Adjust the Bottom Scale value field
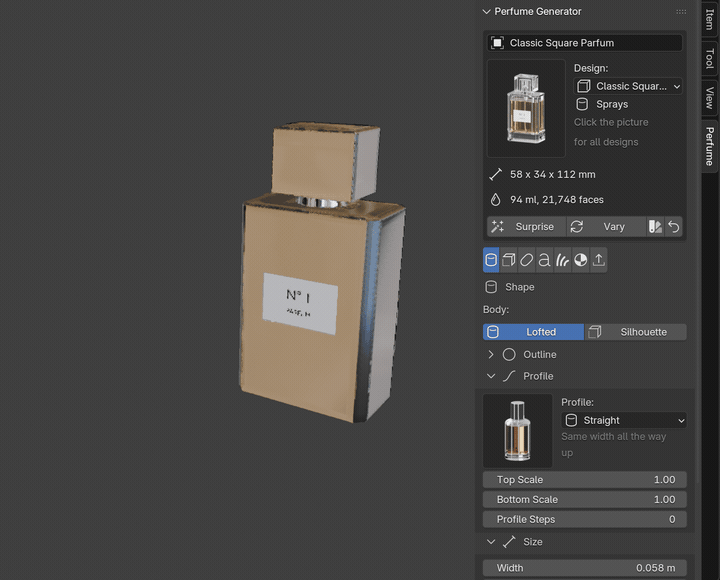This screenshot has width=720, height=580. [x=585, y=499]
